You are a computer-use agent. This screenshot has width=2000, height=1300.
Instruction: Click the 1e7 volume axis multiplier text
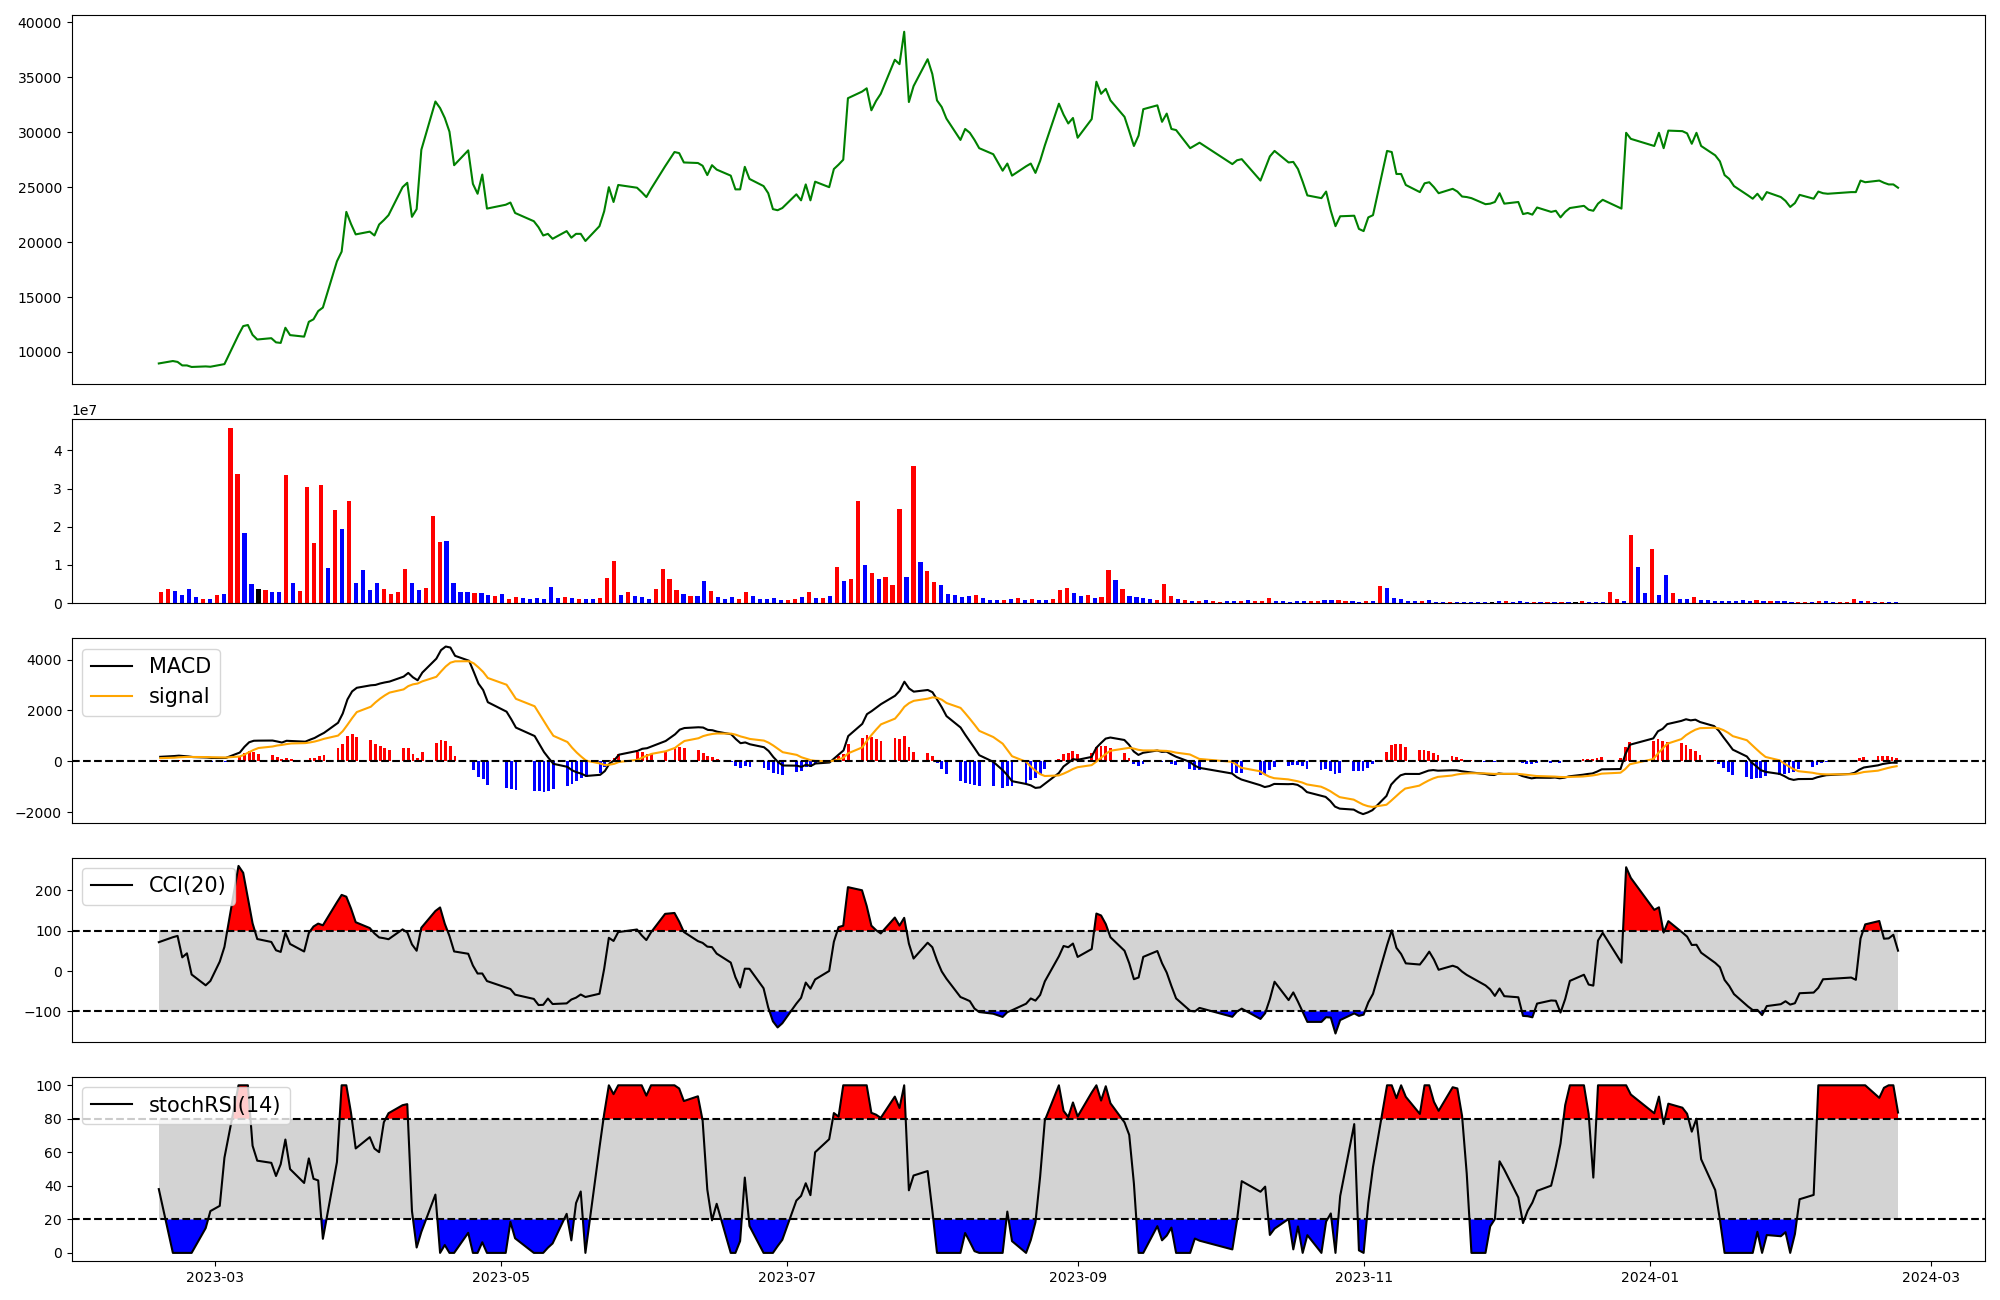tap(84, 410)
